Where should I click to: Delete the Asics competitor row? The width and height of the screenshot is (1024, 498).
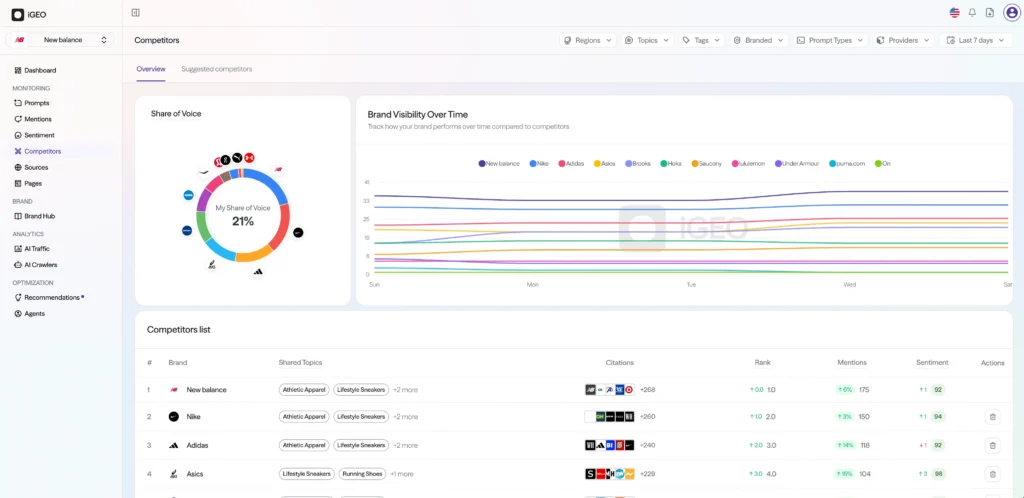pyautogui.click(x=992, y=475)
